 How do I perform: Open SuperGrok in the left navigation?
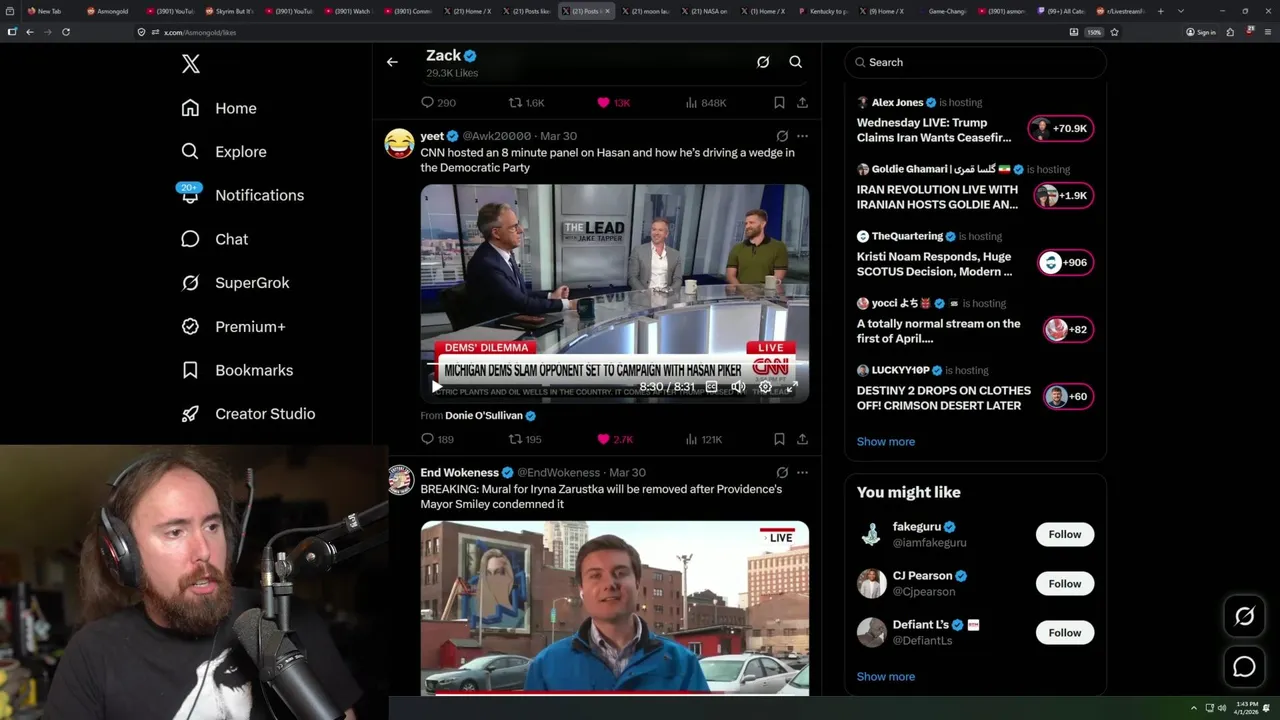tap(235, 283)
